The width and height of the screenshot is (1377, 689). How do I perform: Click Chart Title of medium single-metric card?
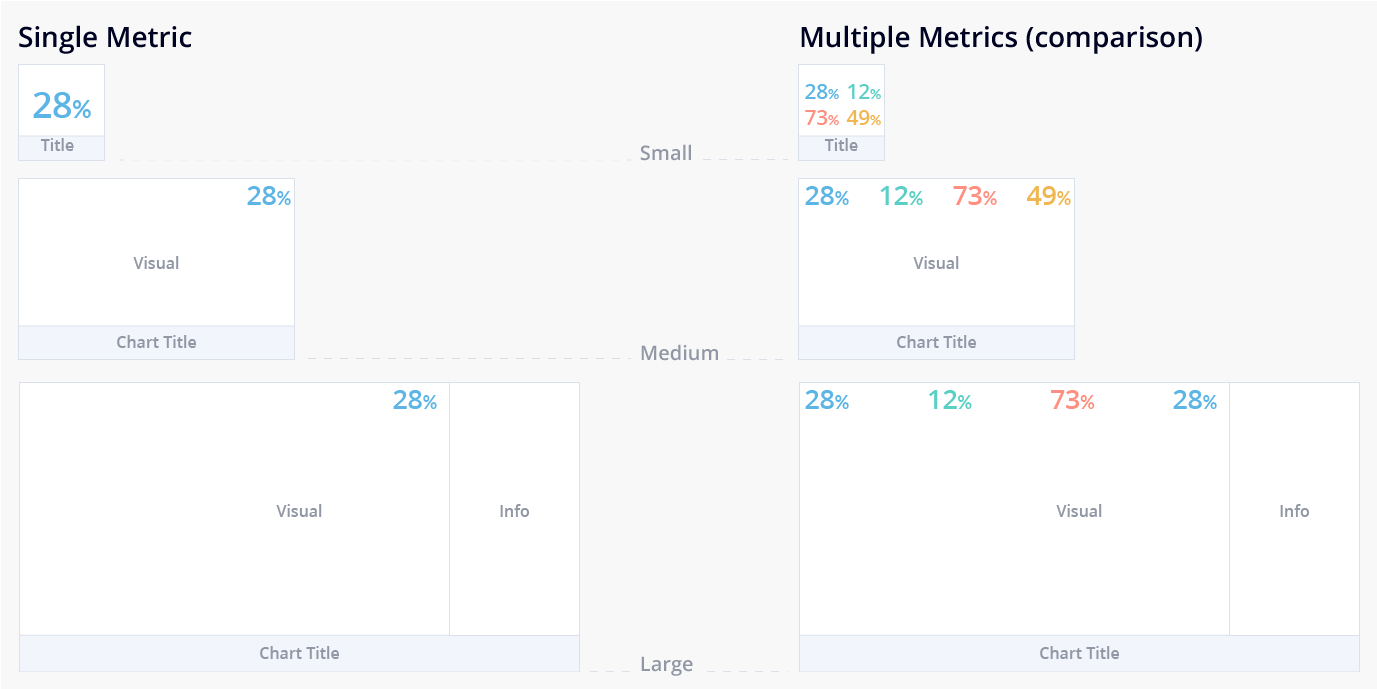[156, 342]
